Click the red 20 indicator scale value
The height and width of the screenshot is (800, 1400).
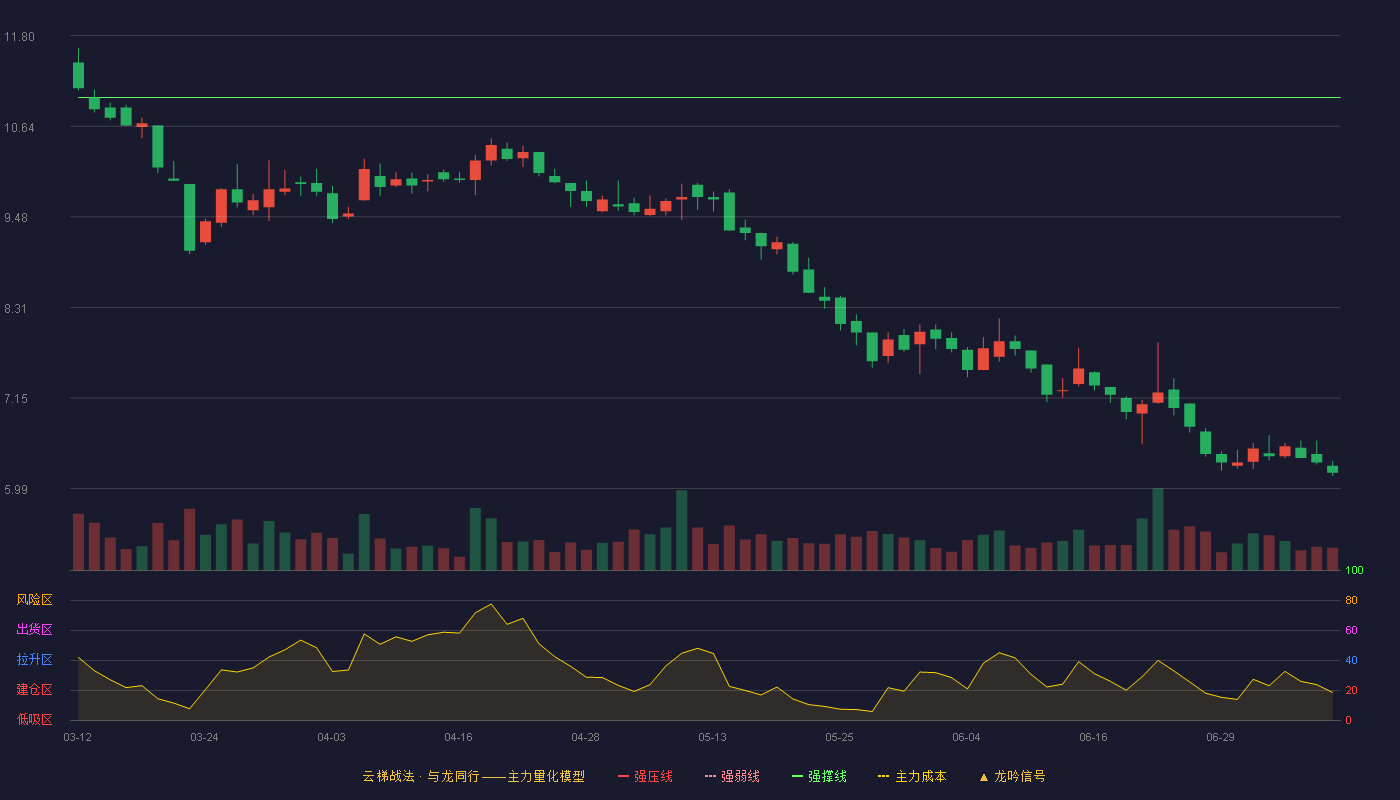point(1351,690)
